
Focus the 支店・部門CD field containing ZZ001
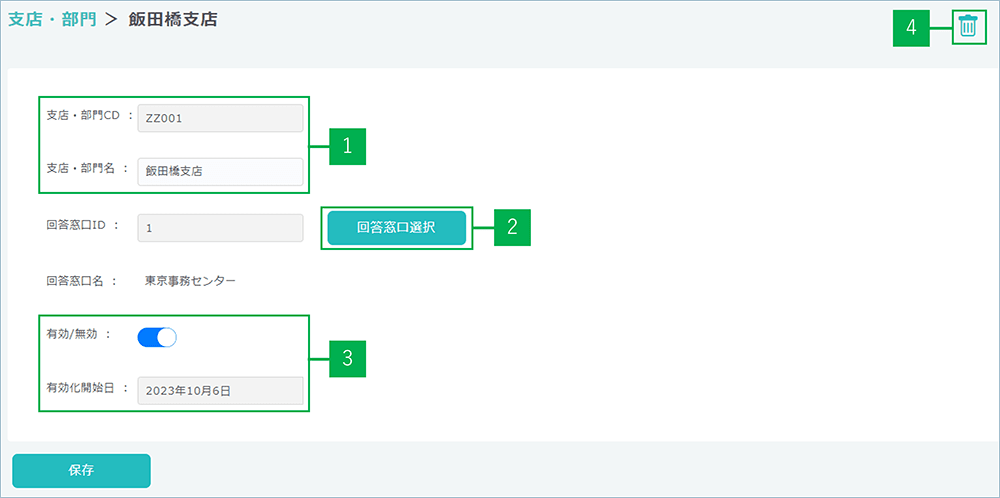click(x=219, y=118)
